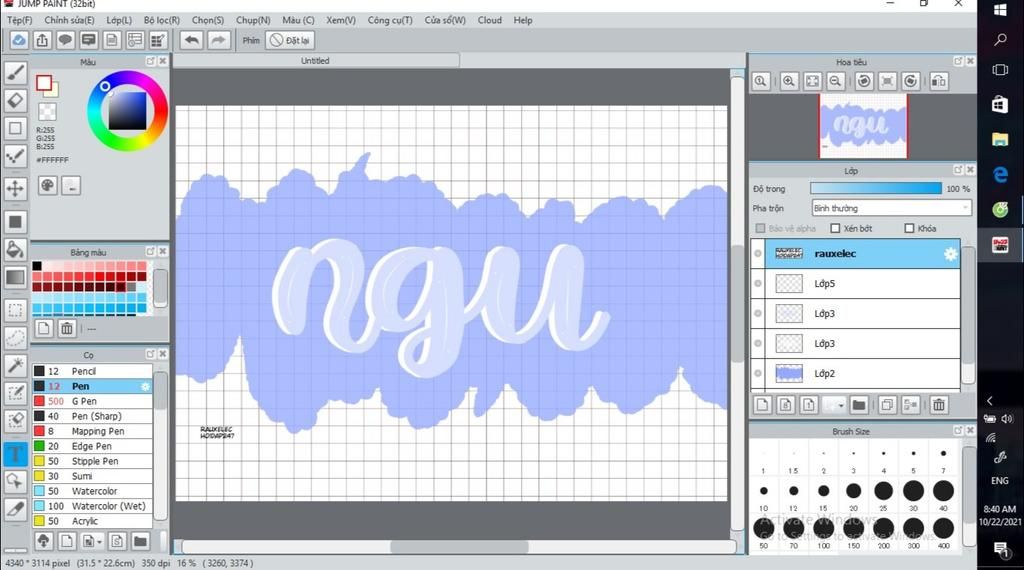The height and width of the screenshot is (570, 1024).
Task: Open the Công cụ(T) menu
Action: tap(390, 20)
